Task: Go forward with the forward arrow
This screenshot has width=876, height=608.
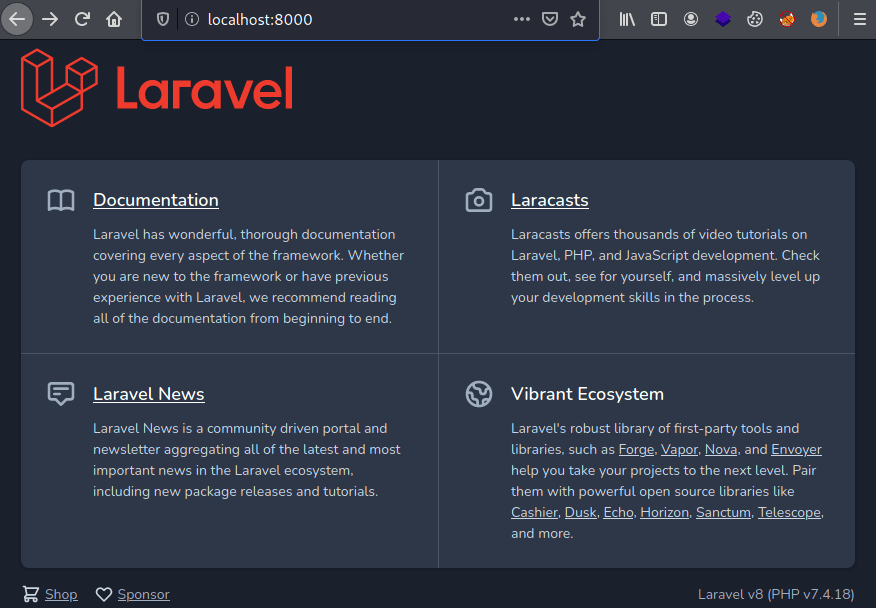Action: tap(50, 20)
